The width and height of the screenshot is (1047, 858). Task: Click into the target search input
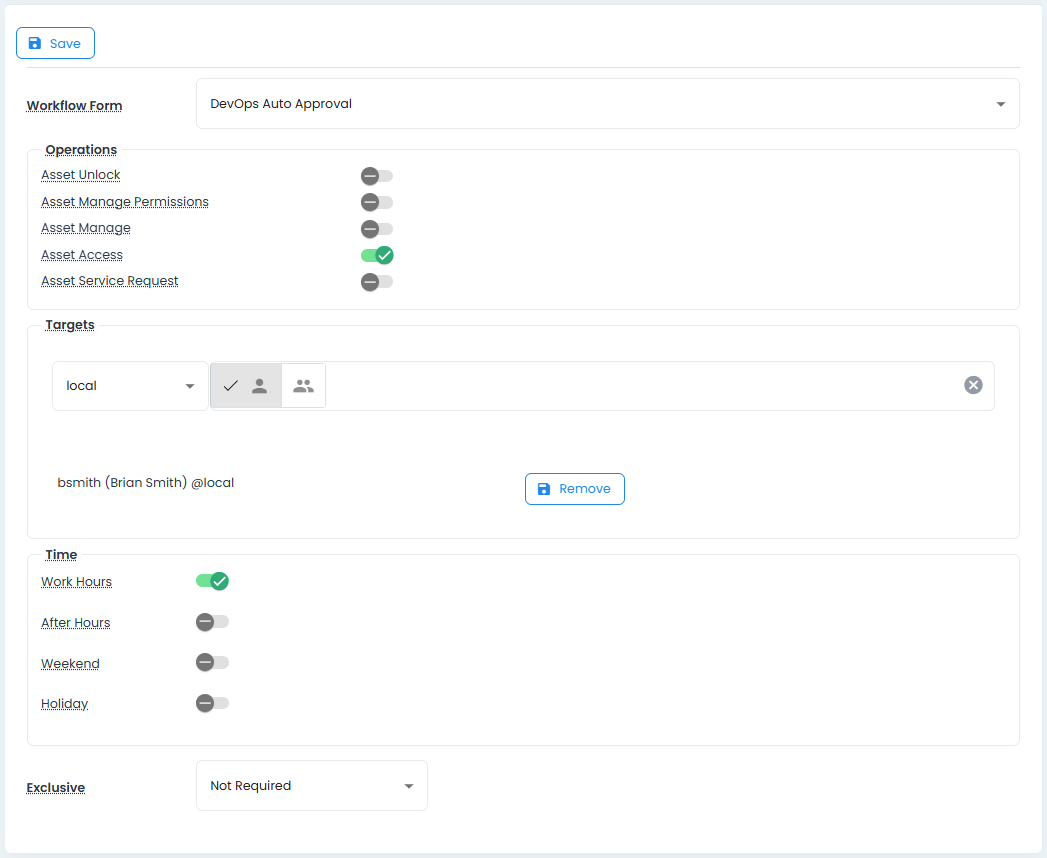coord(640,386)
